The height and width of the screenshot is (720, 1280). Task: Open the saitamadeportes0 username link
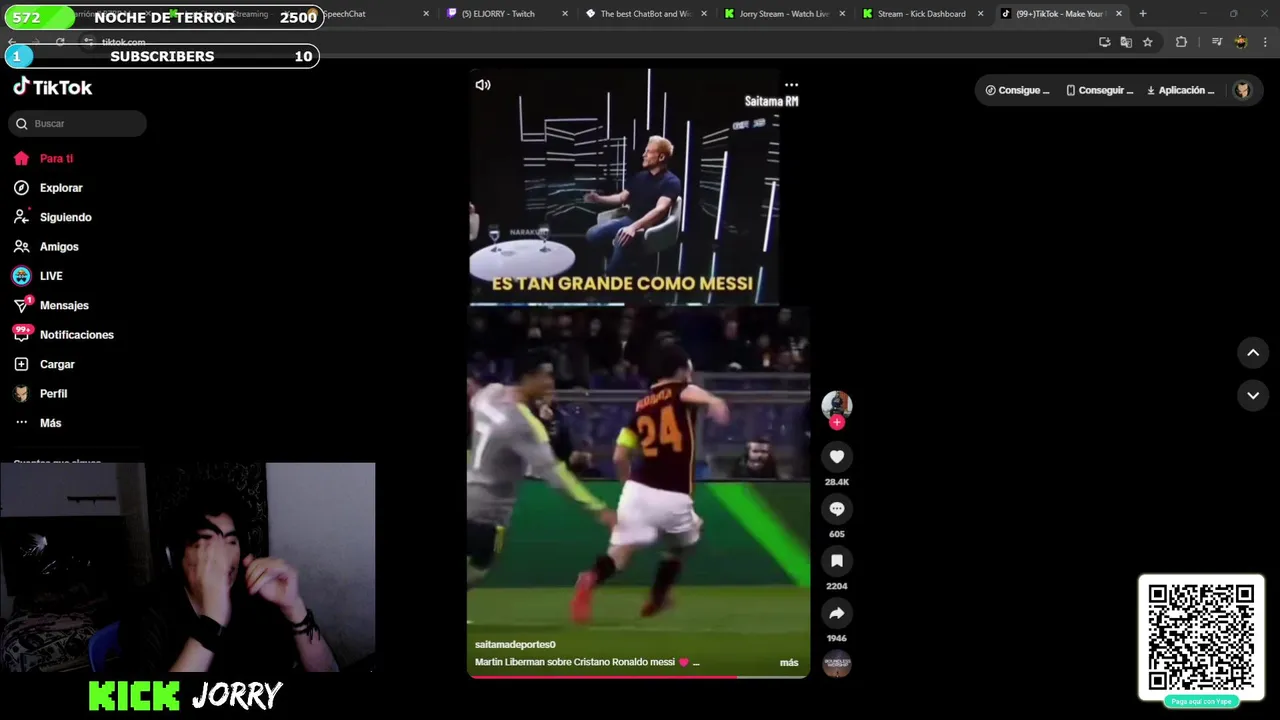515,645
